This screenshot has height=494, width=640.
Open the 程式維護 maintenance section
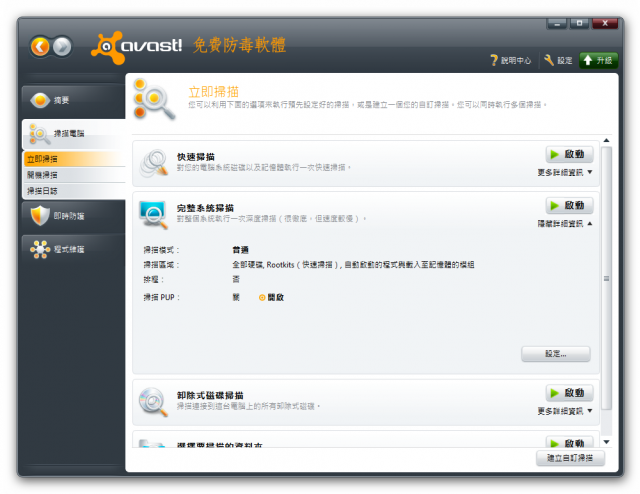pos(73,249)
